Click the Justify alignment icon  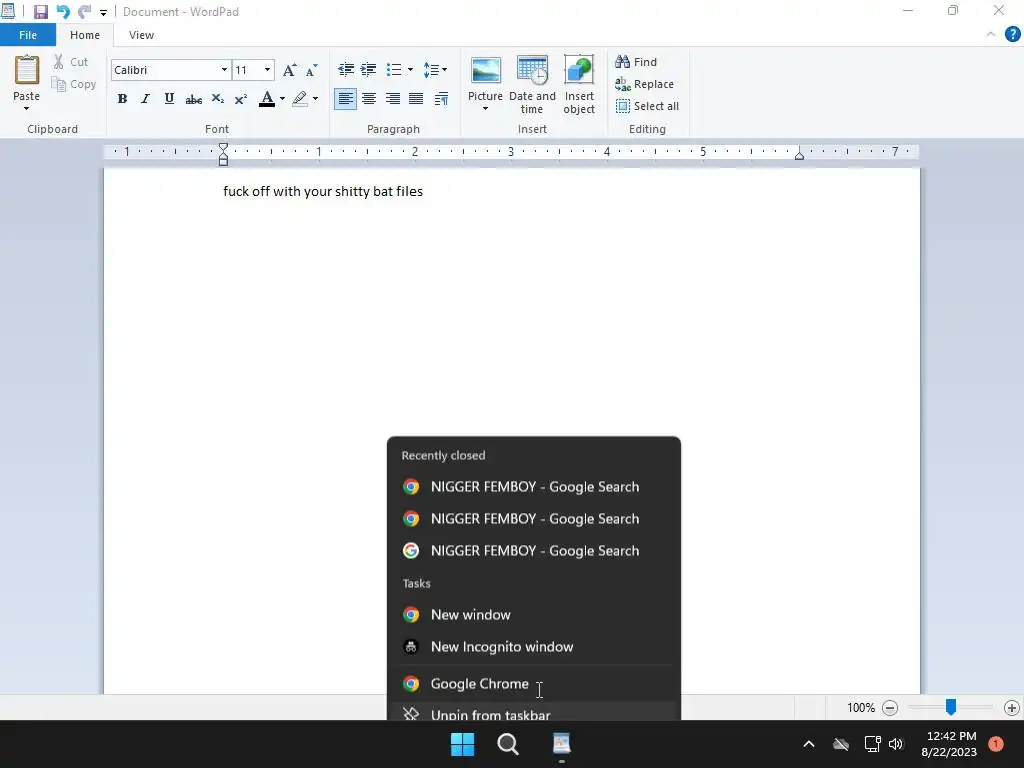pyautogui.click(x=416, y=99)
